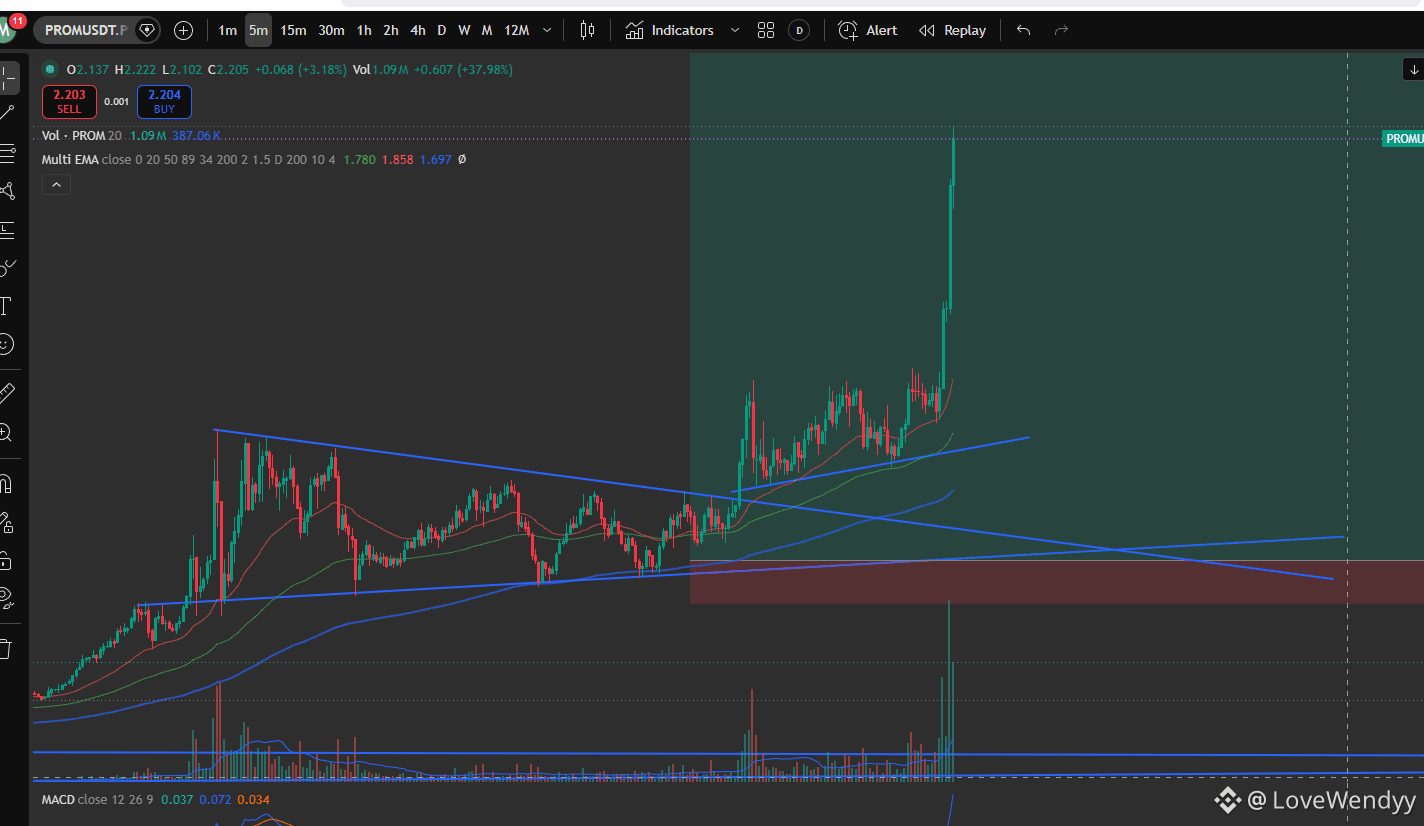Activate the zoom in tool
This screenshot has height=826, width=1424.
tap(6, 432)
